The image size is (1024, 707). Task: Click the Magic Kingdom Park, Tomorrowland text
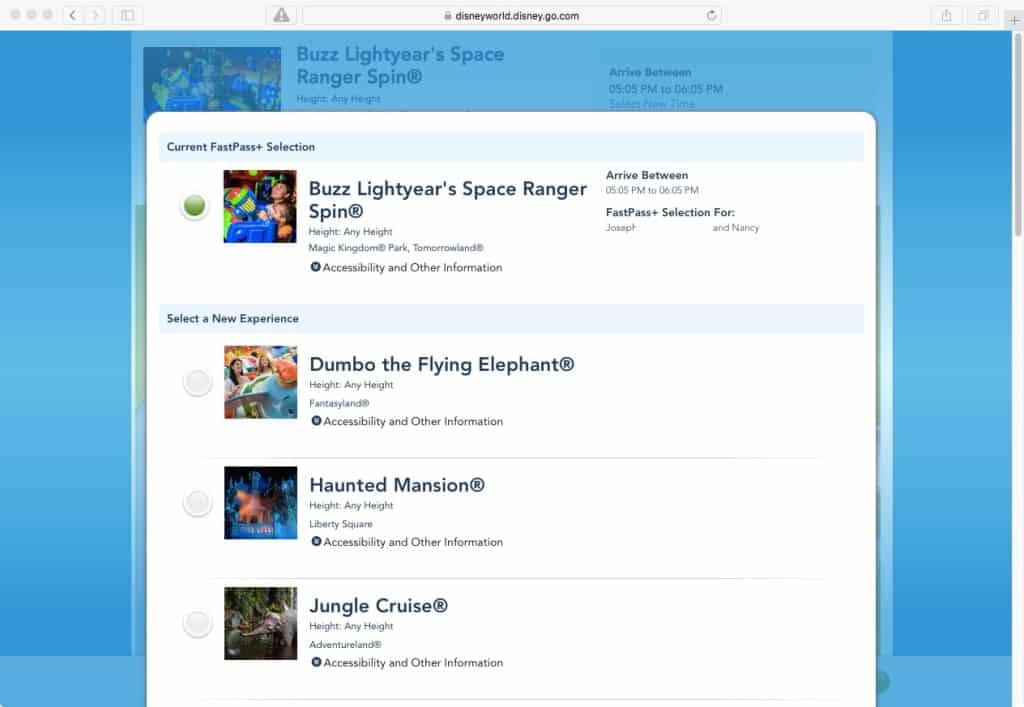396,247
